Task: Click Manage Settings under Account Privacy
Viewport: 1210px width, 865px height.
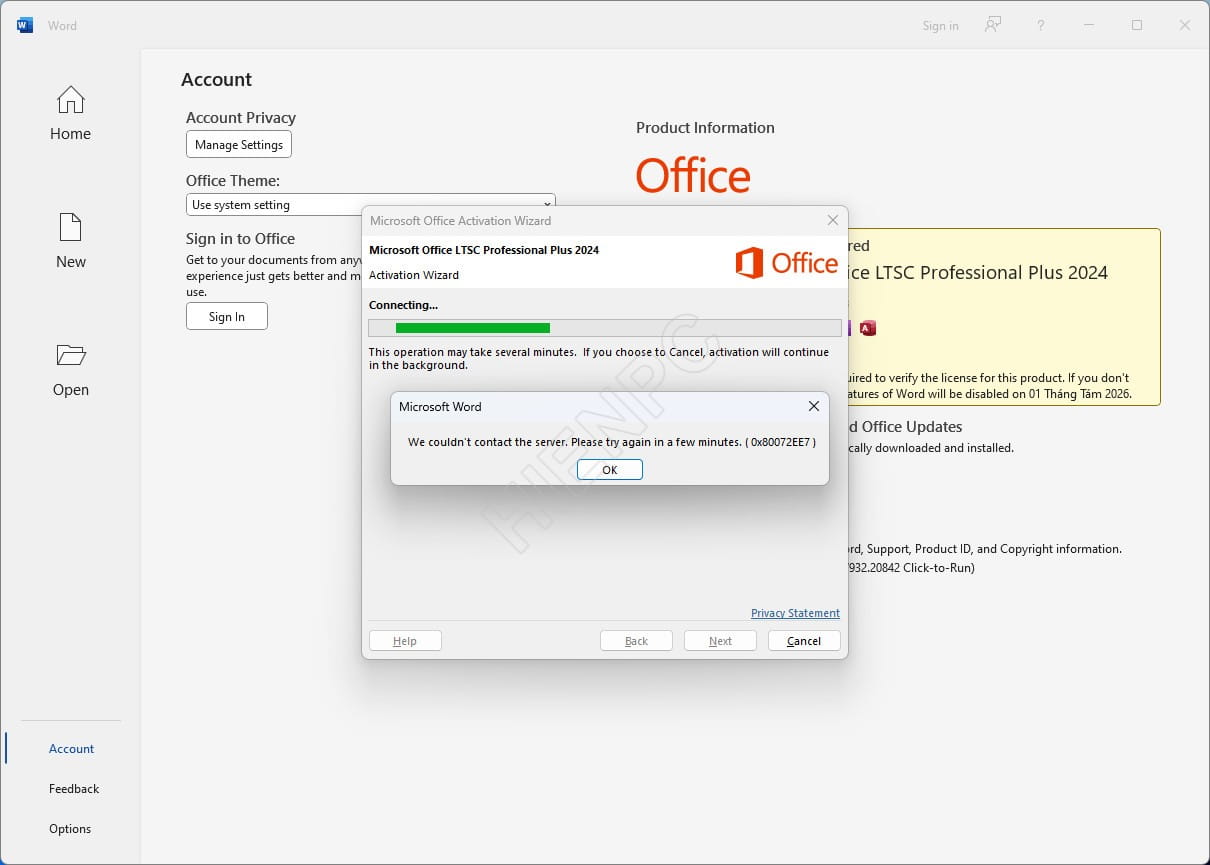Action: point(239,144)
